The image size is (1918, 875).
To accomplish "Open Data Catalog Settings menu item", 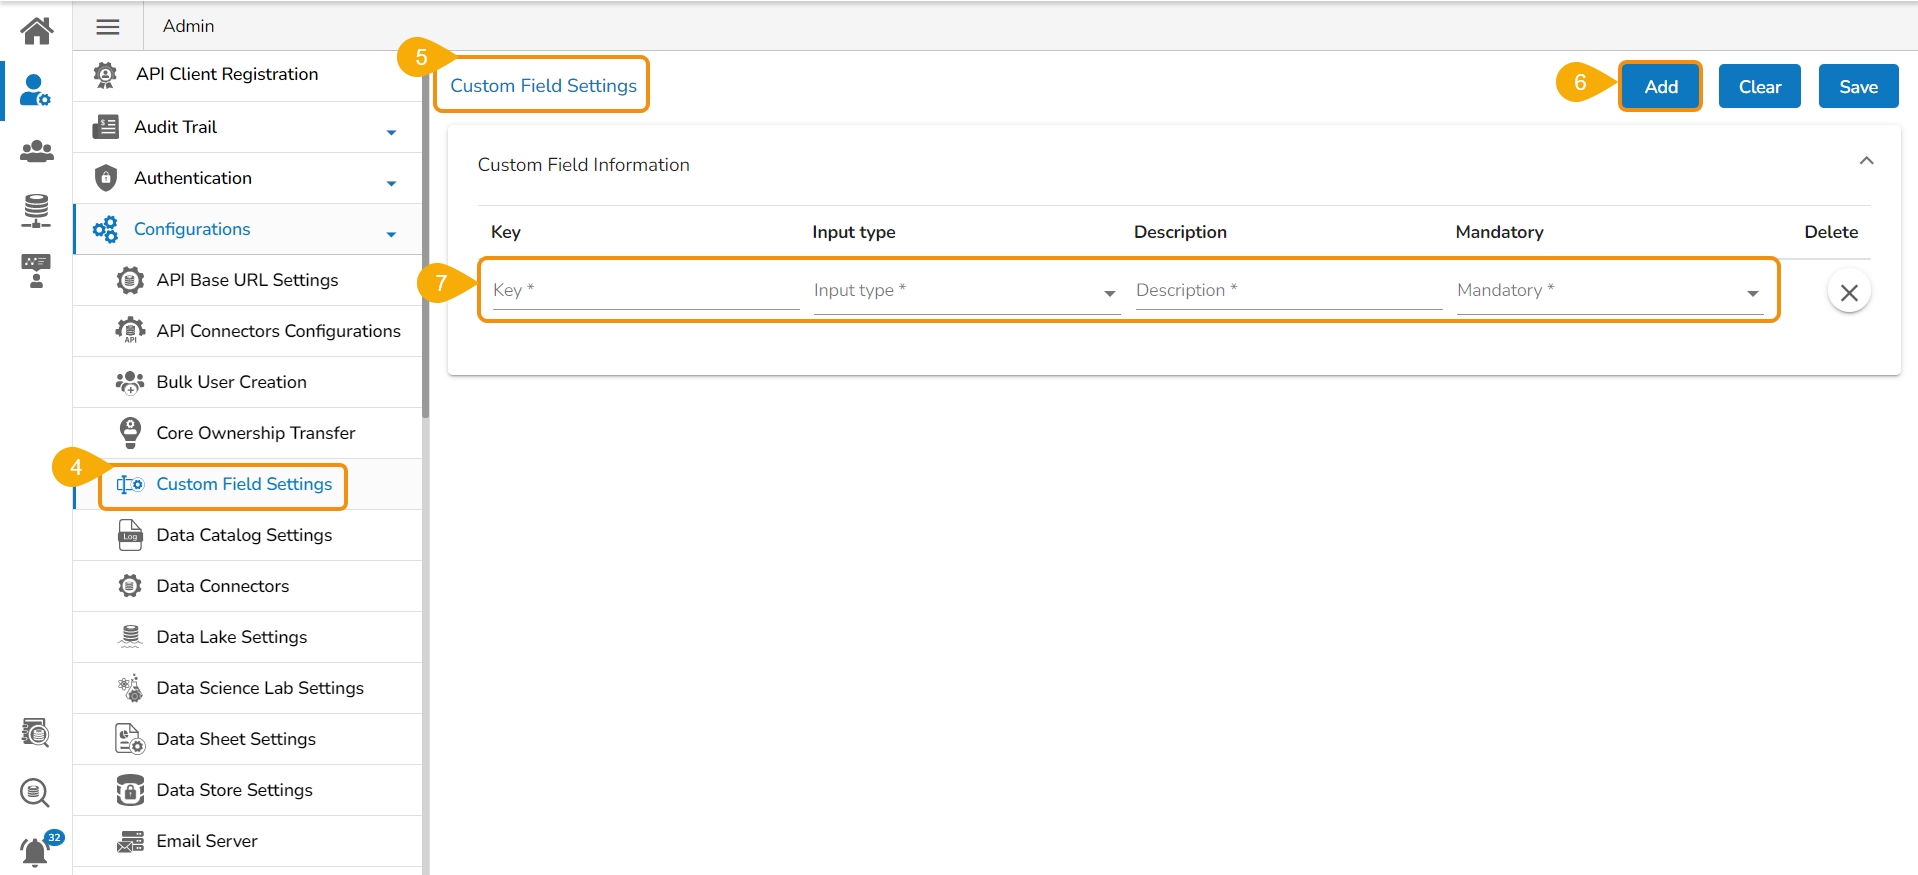I will [x=244, y=535].
